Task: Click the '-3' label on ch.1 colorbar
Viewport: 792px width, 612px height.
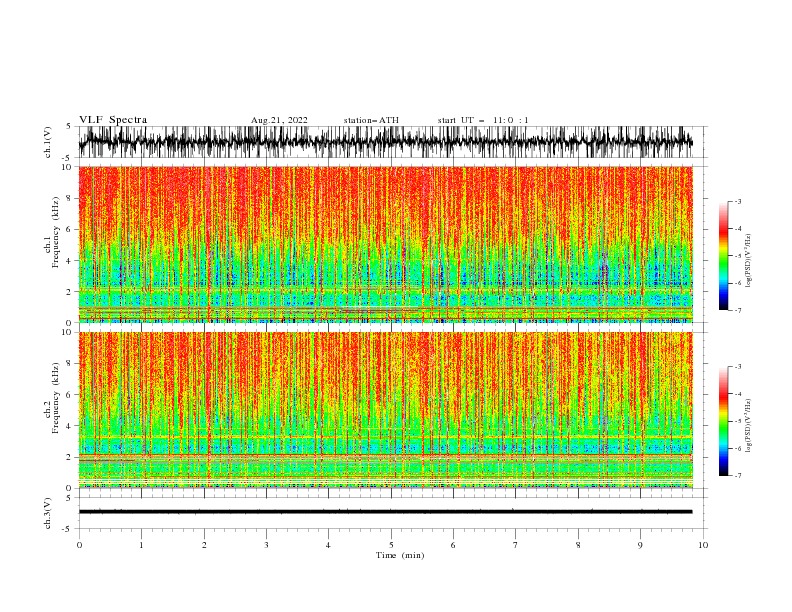Action: click(737, 201)
